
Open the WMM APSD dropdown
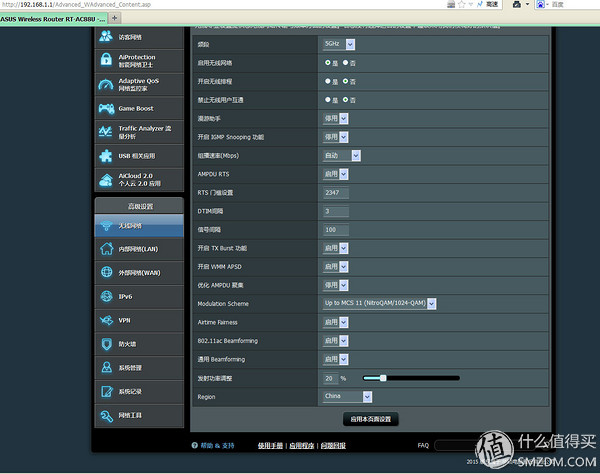pos(336,266)
